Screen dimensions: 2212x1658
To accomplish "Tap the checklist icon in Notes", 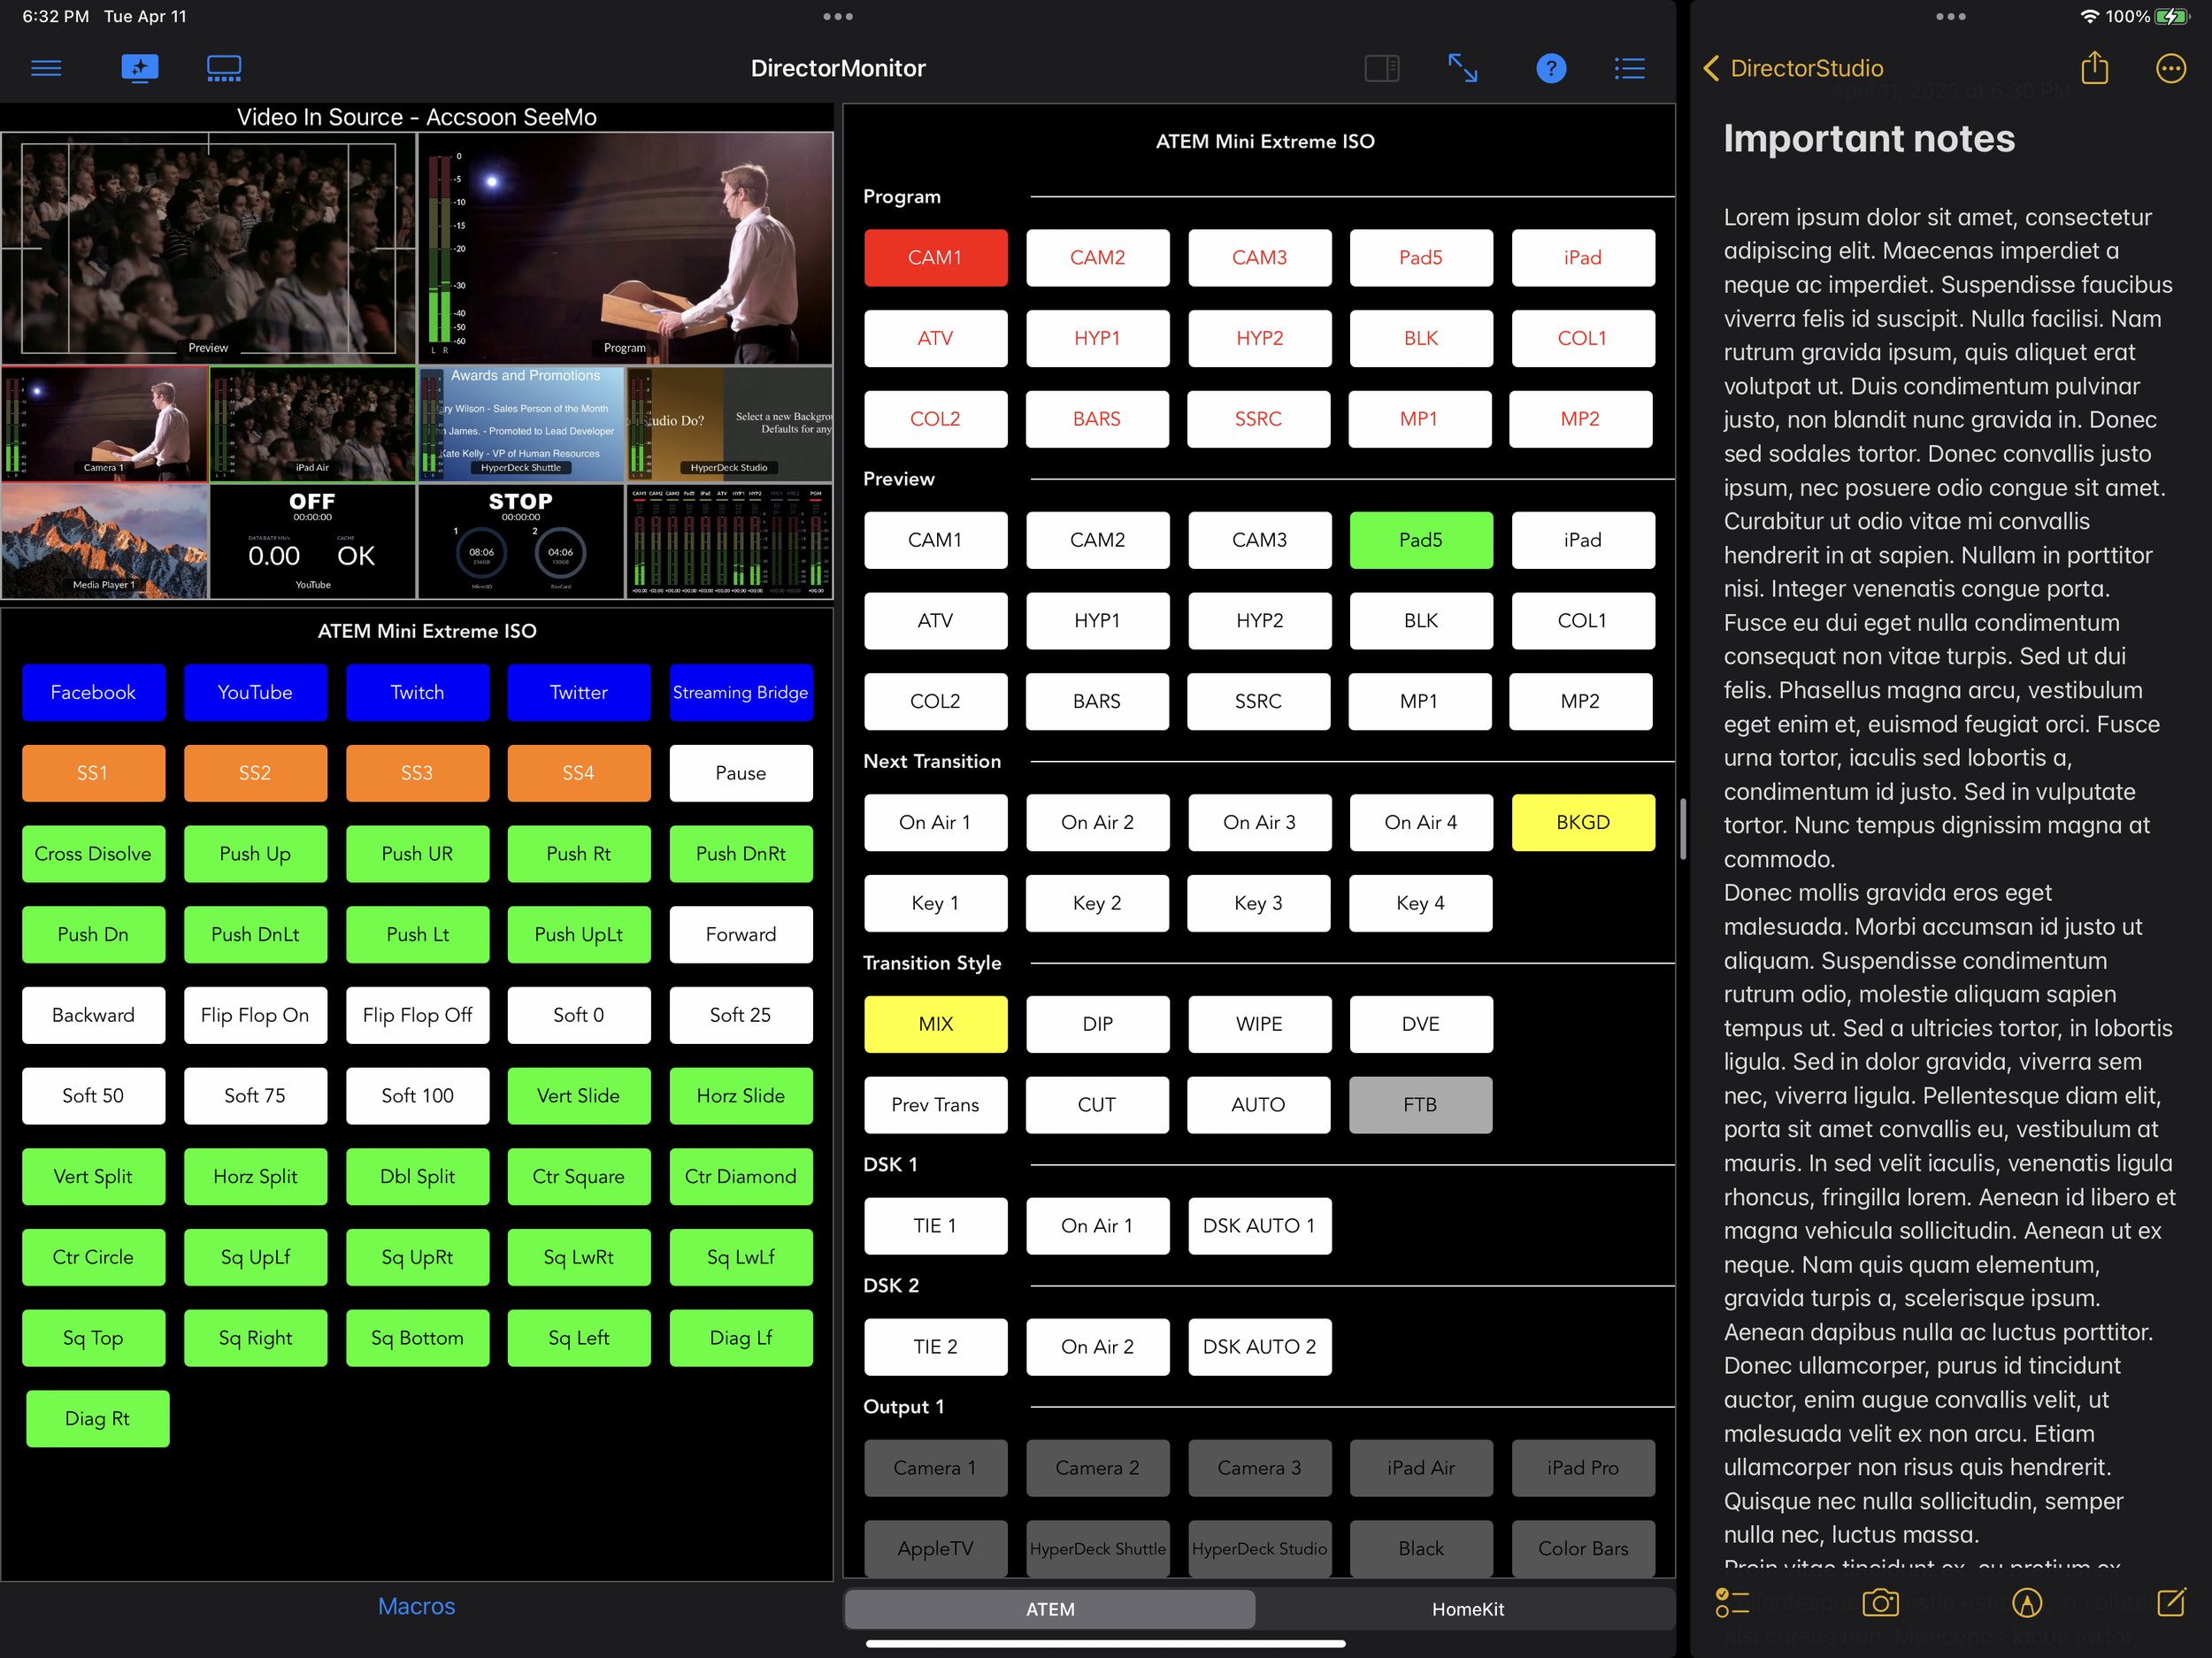I will point(1732,1603).
